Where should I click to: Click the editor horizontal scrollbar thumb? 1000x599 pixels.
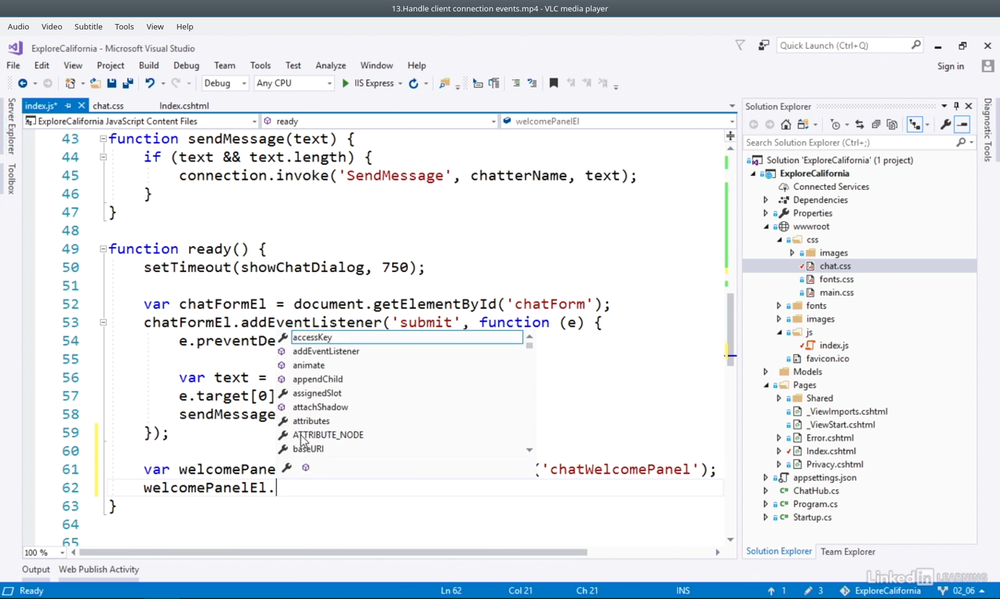tap(334, 552)
